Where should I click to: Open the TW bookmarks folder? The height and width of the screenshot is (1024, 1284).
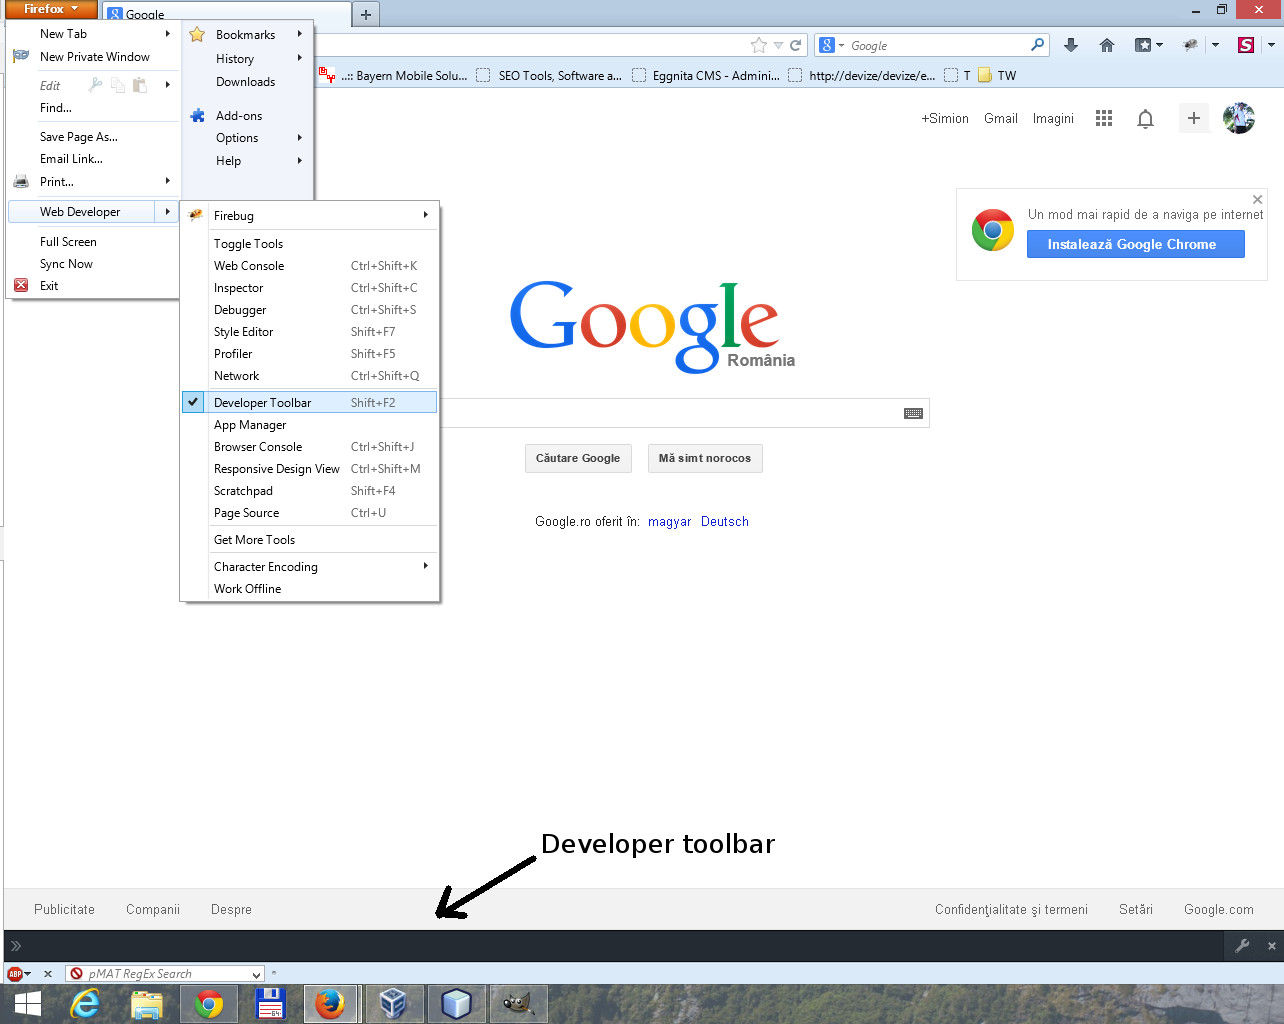tap(997, 75)
